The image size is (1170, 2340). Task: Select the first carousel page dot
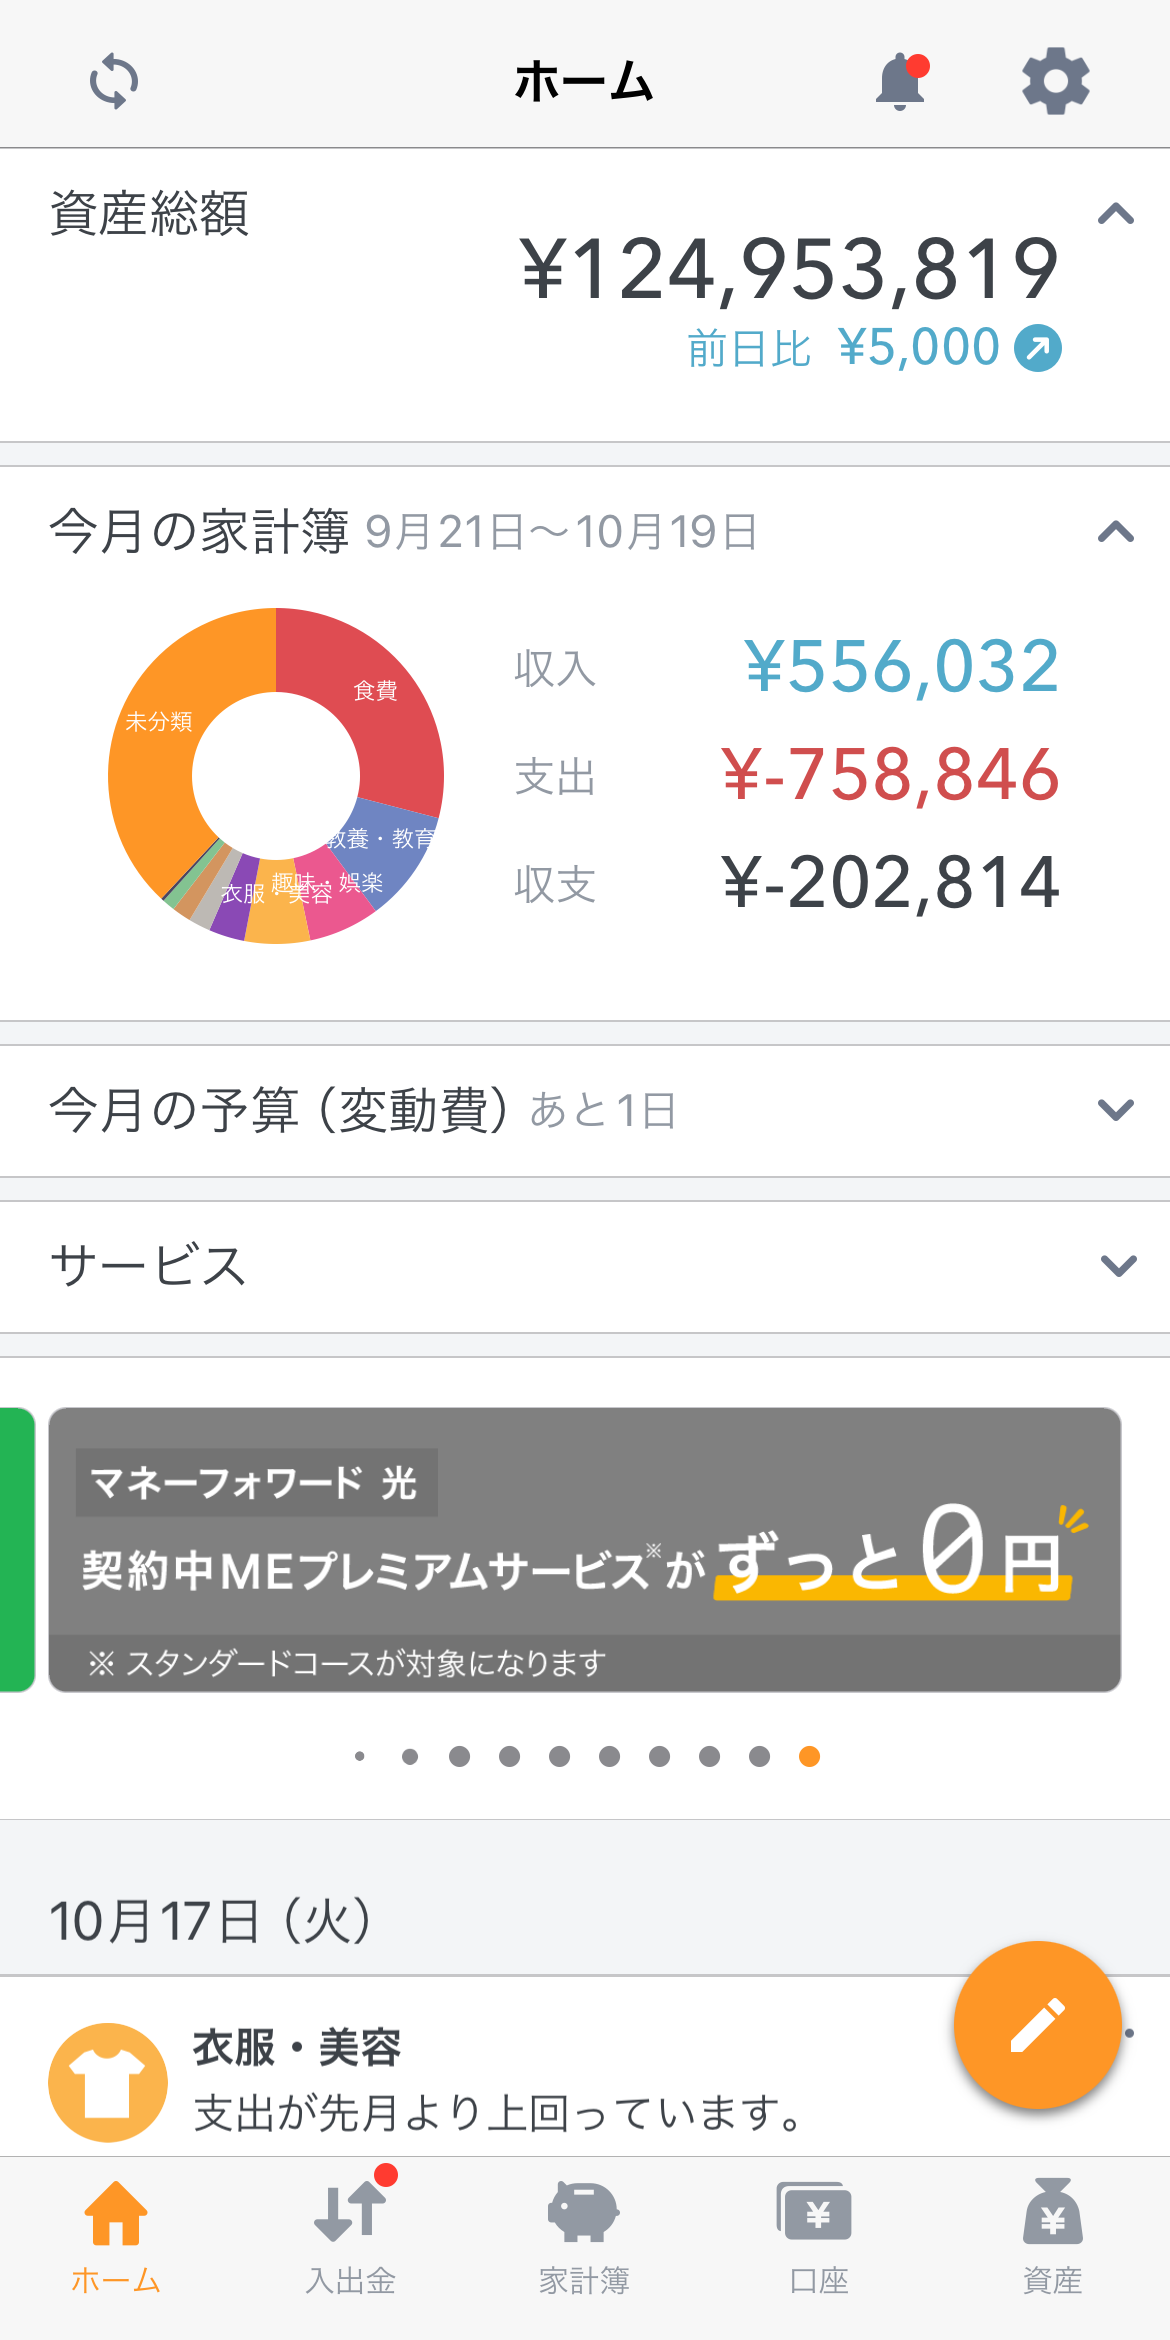pos(360,1756)
